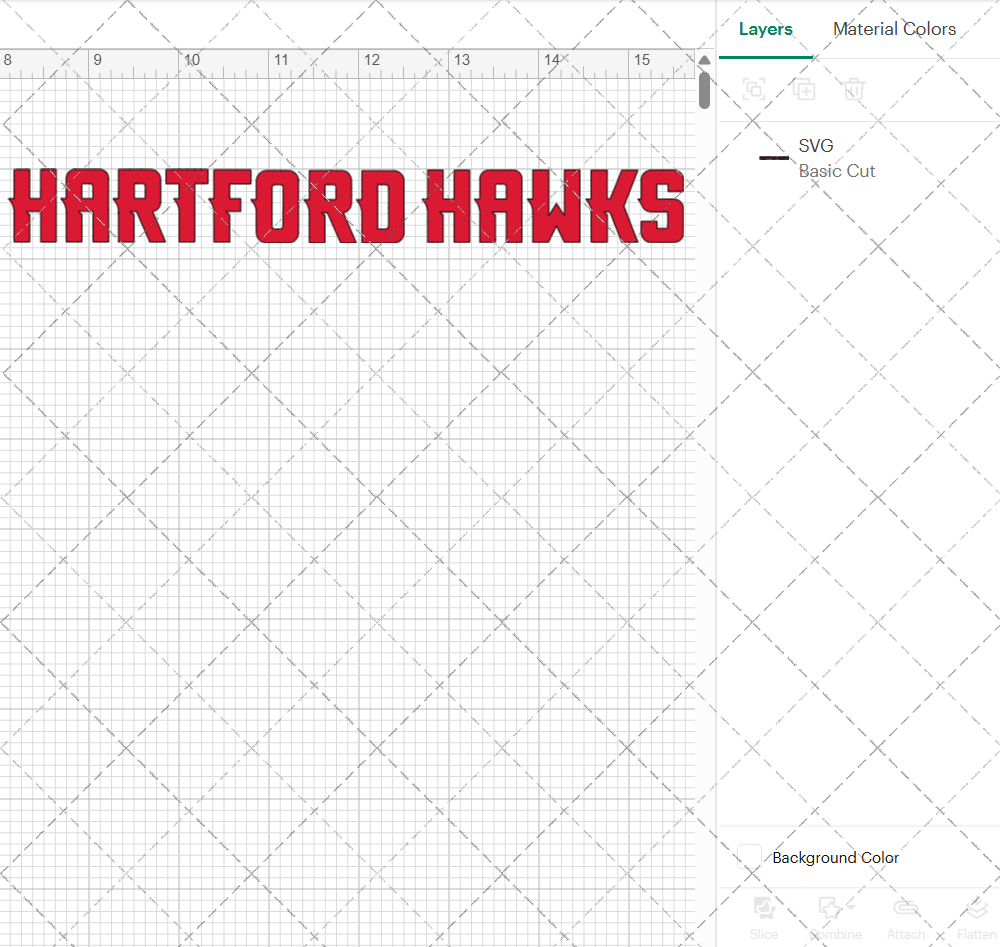Click ruler mark 15

[x=642, y=60]
